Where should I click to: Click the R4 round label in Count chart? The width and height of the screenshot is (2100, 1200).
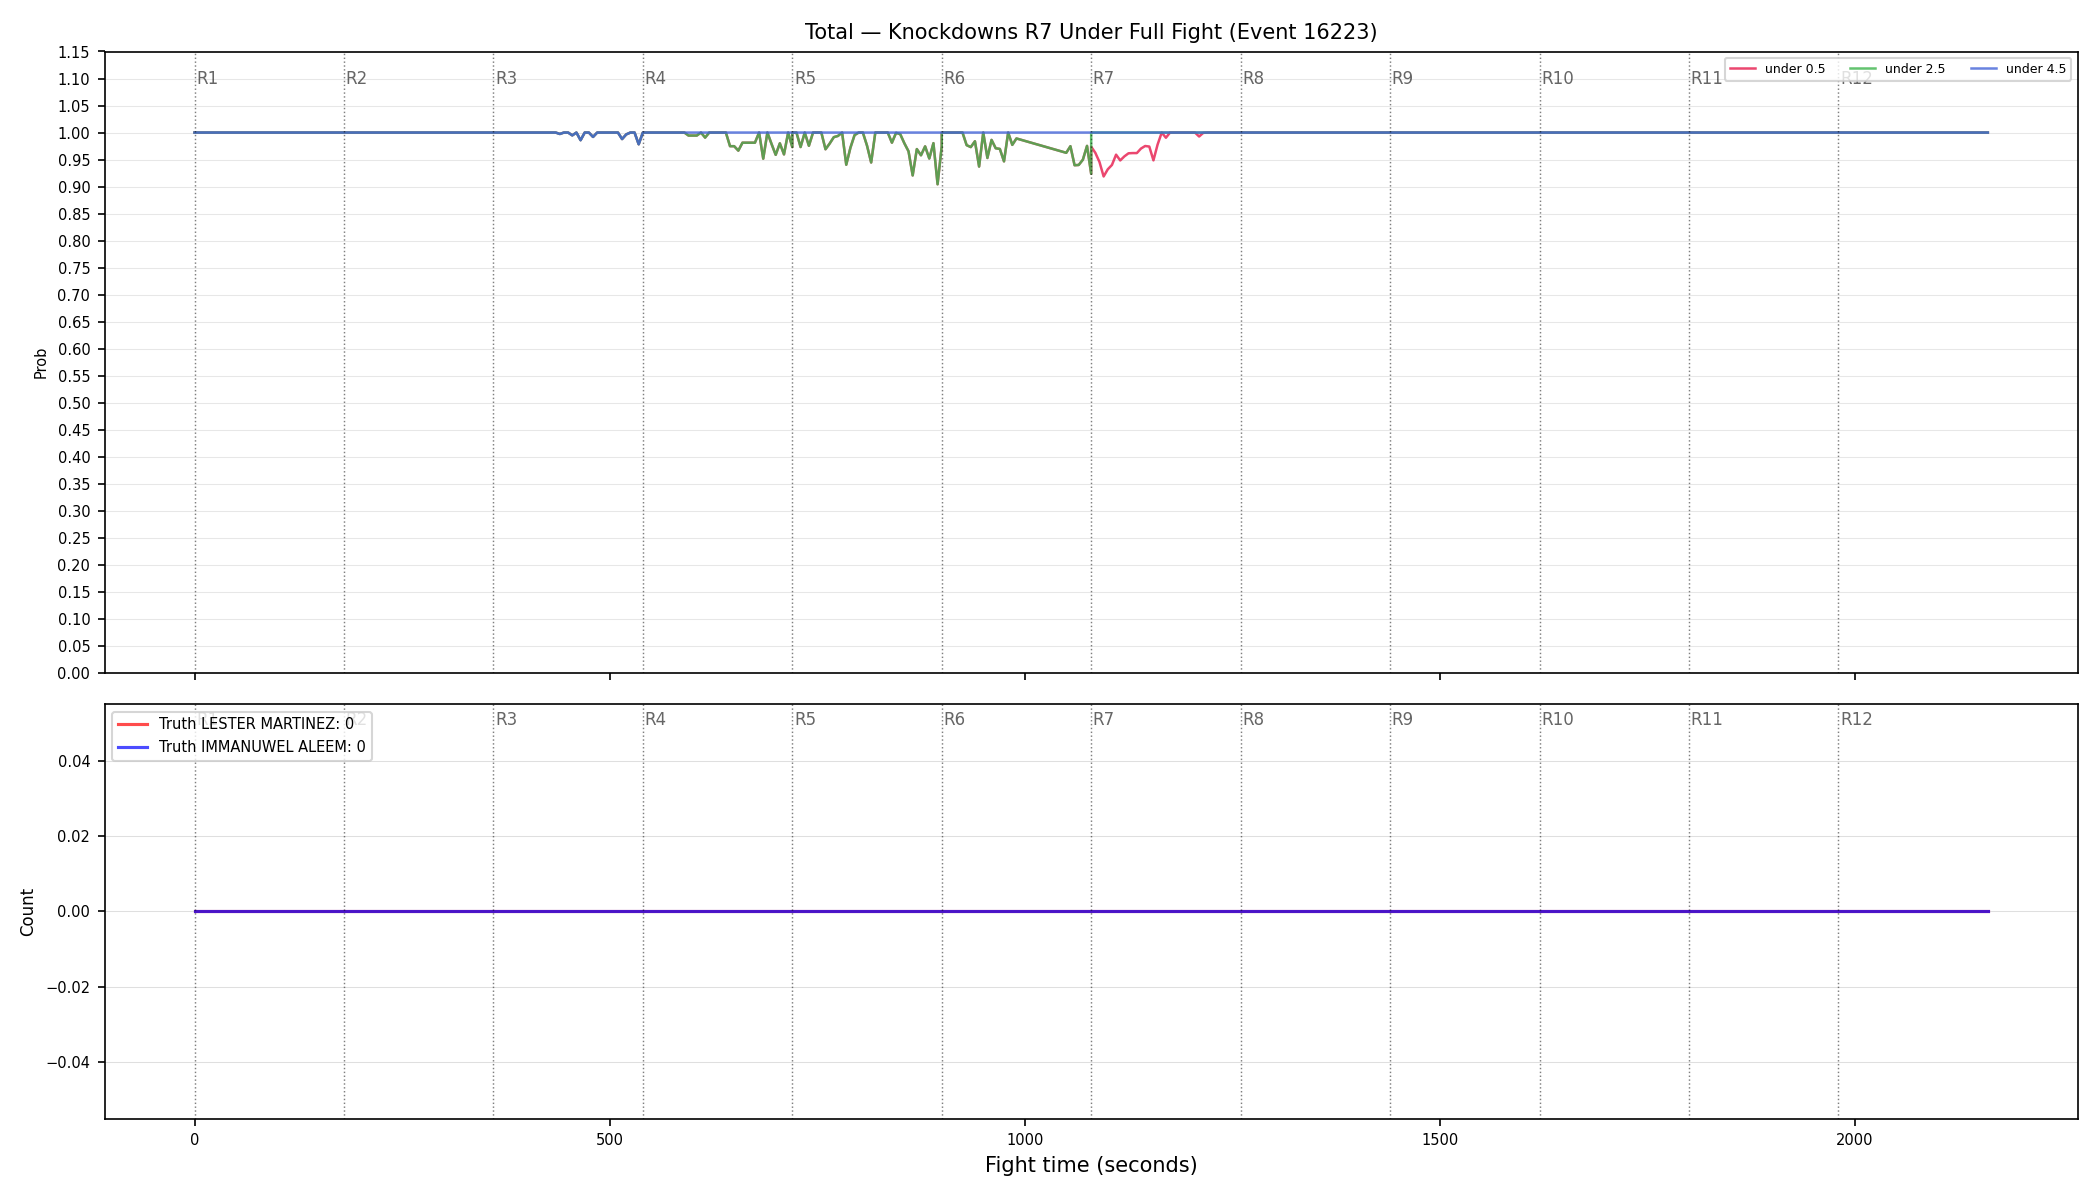coord(655,719)
